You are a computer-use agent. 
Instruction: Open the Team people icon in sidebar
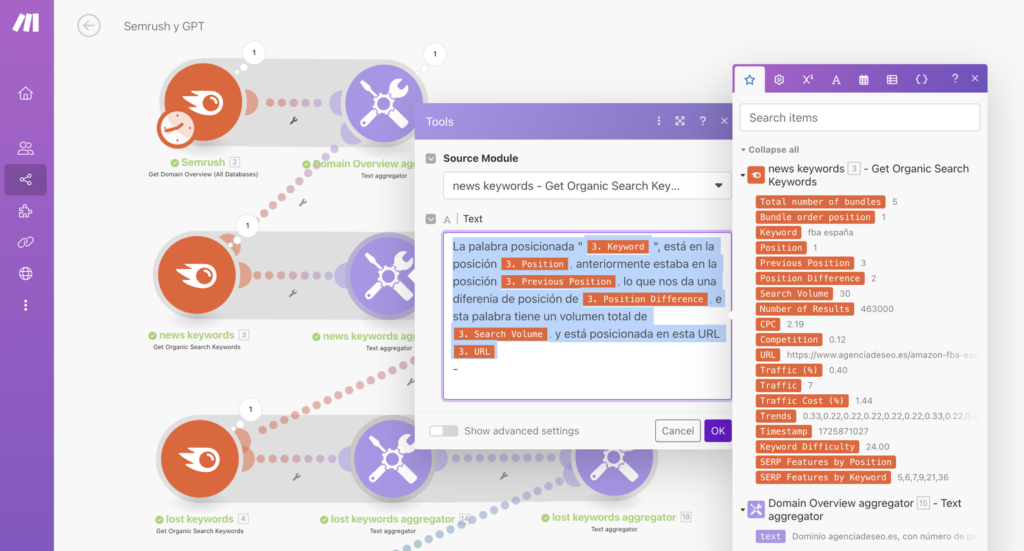pos(26,148)
